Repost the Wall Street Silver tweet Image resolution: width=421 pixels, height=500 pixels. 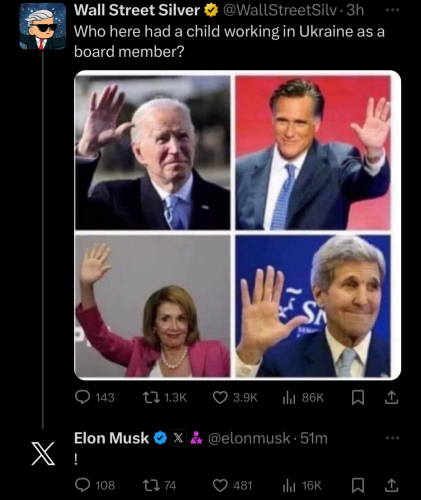point(164,397)
